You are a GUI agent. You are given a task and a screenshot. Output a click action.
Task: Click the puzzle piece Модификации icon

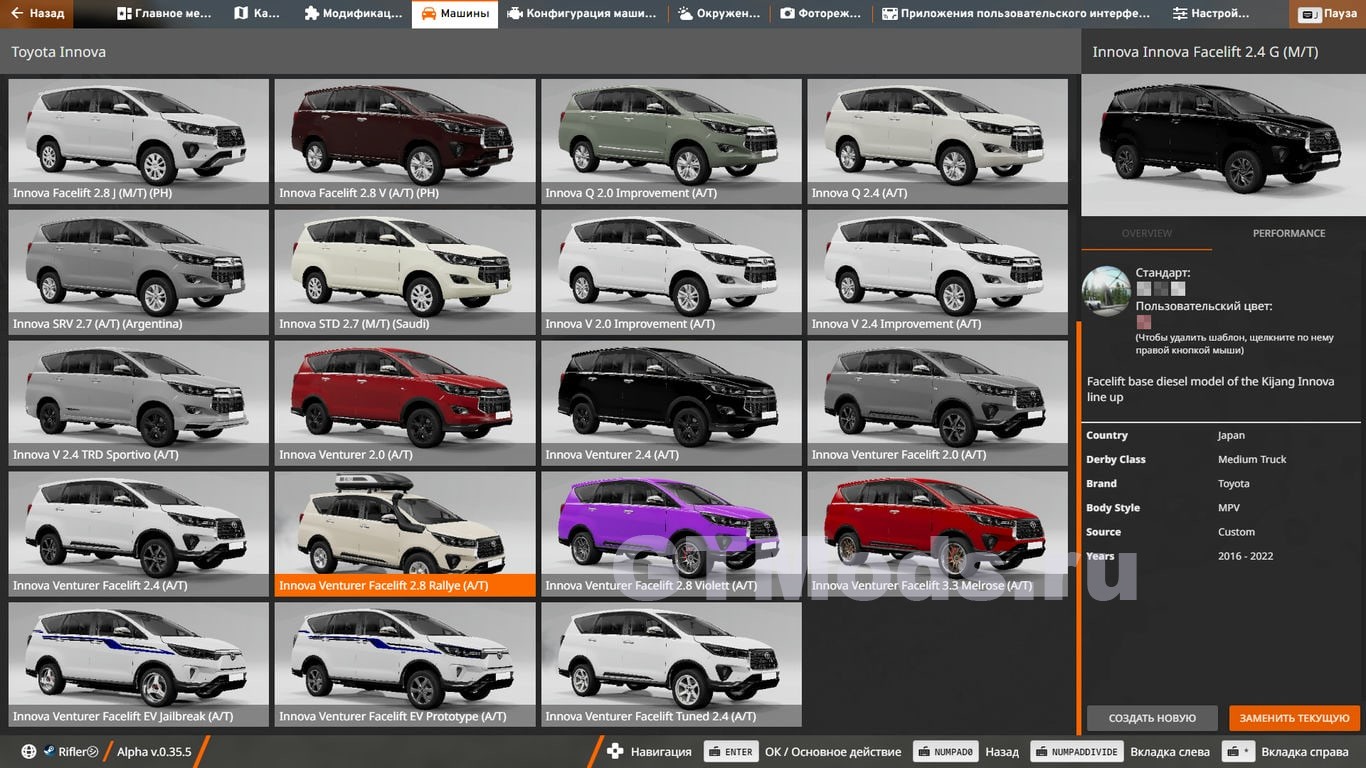[311, 14]
